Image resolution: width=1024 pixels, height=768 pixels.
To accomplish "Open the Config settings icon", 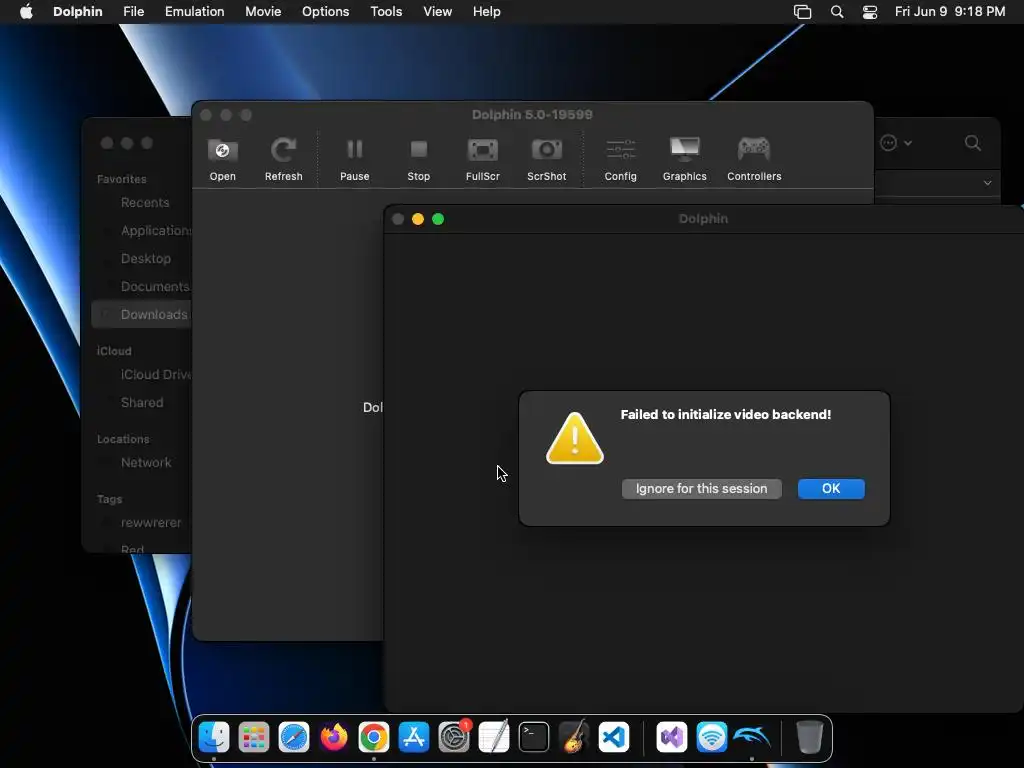I will click(x=620, y=150).
